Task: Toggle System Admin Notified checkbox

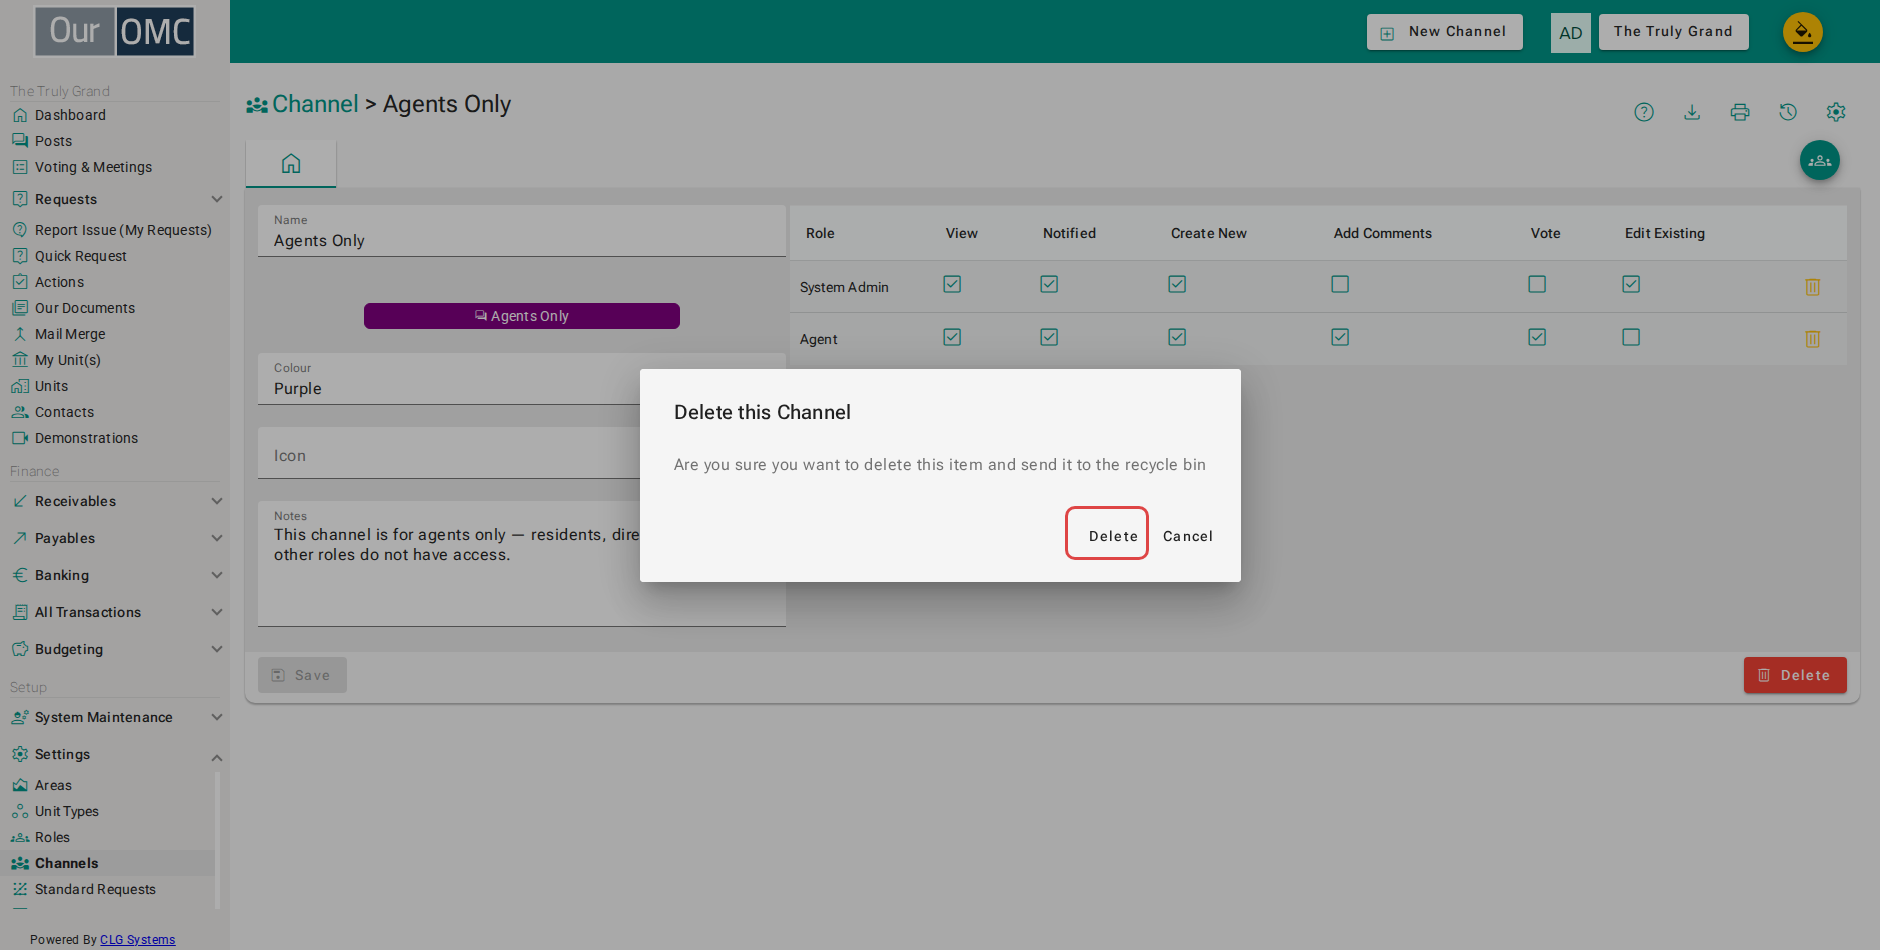Action: click(1049, 284)
